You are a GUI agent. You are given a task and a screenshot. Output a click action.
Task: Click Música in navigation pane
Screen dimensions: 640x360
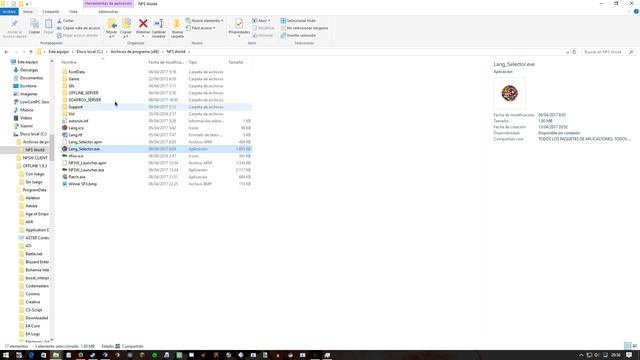(26, 110)
